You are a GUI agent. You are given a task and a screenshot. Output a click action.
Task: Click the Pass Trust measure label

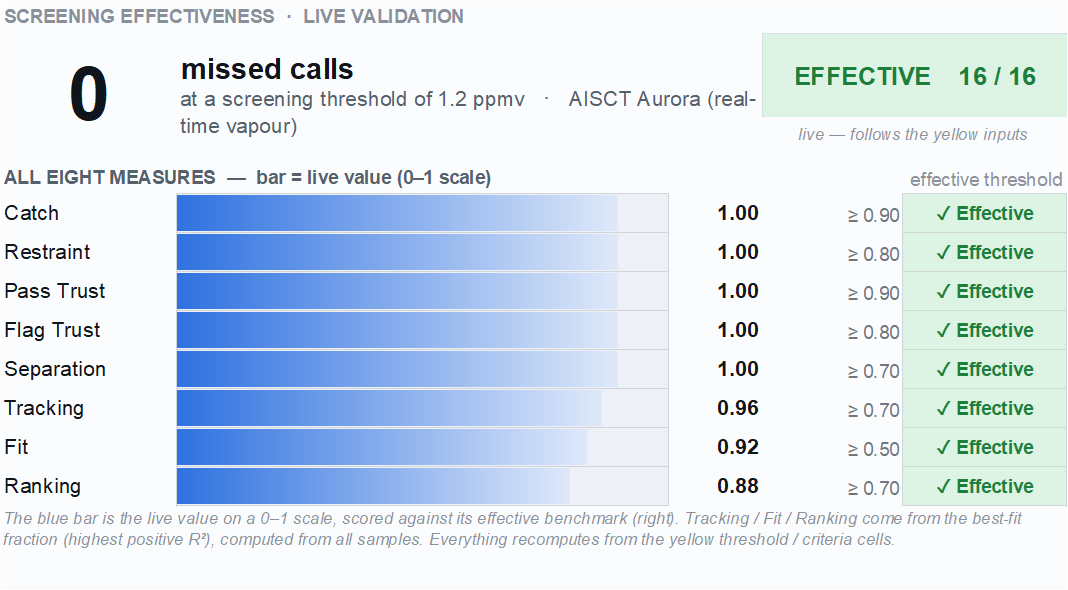(54, 291)
